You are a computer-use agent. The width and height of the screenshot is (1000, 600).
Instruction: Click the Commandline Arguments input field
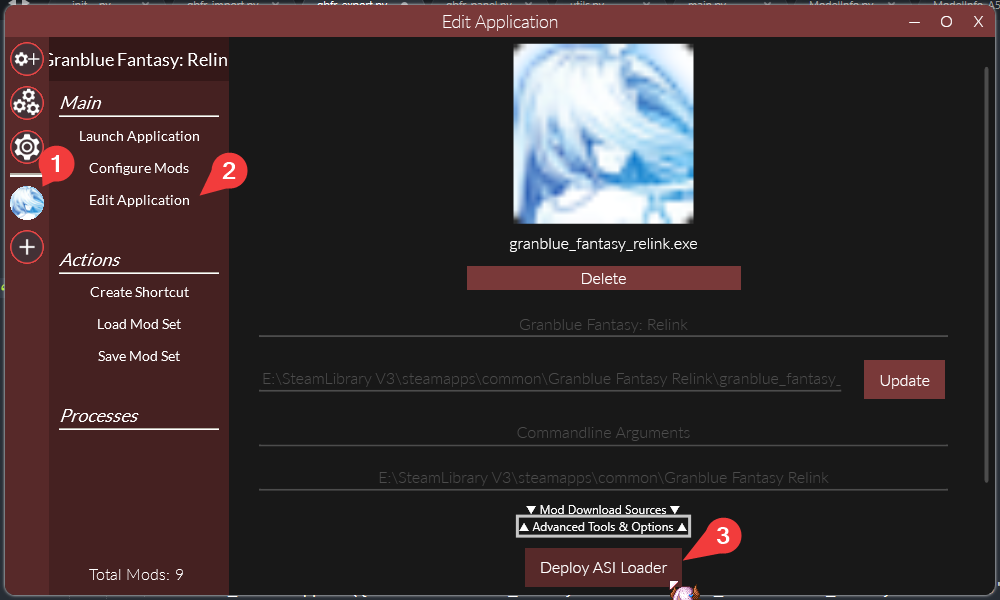click(603, 433)
